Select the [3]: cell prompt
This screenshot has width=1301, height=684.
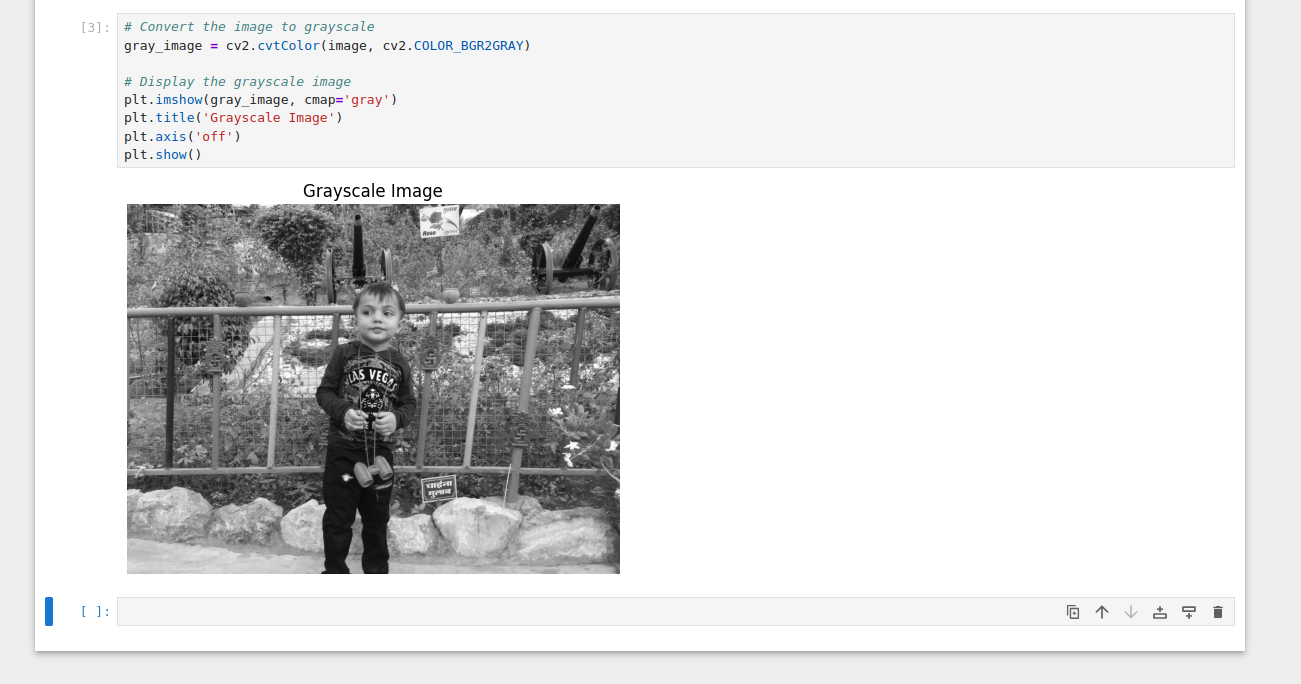click(x=95, y=27)
